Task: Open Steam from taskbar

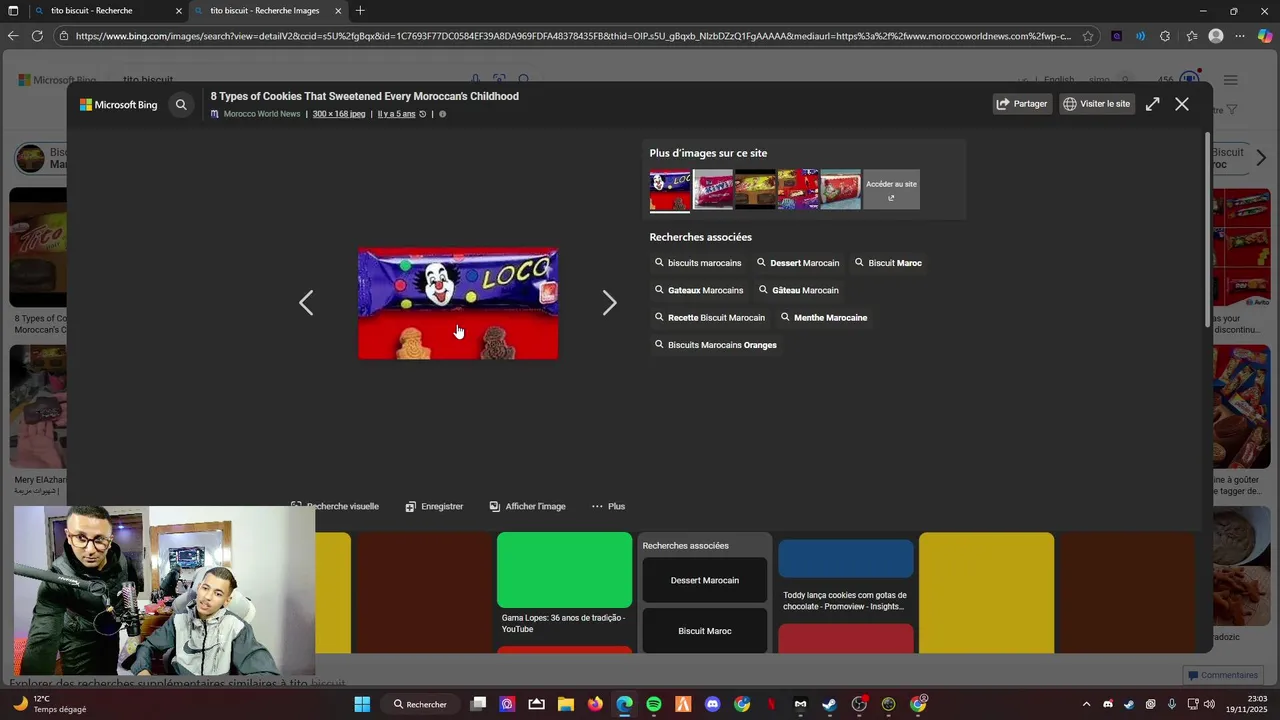Action: (829, 704)
